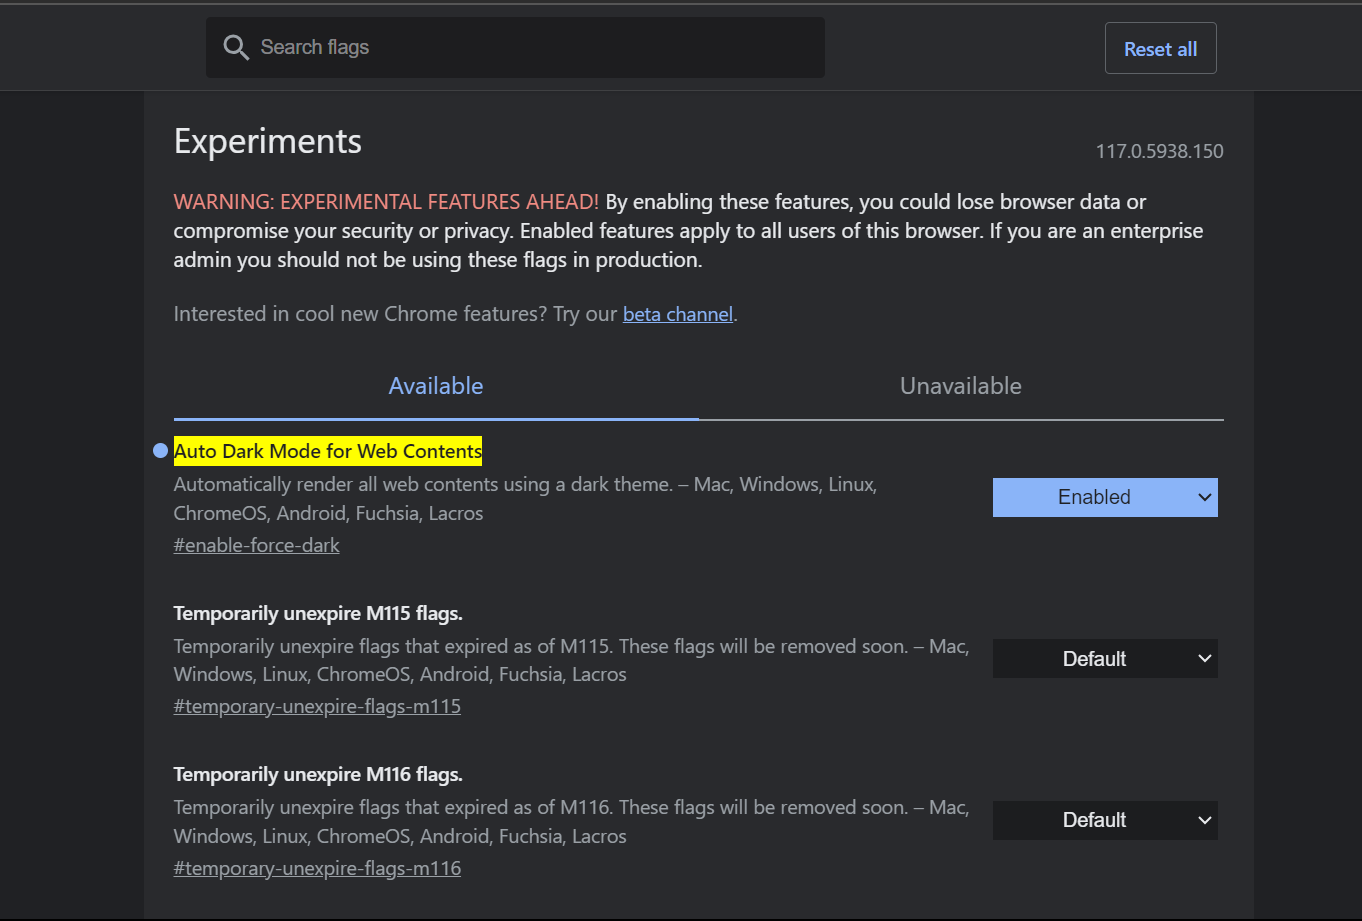1362x921 pixels.
Task: Click the Experiments heading
Action: coord(268,141)
